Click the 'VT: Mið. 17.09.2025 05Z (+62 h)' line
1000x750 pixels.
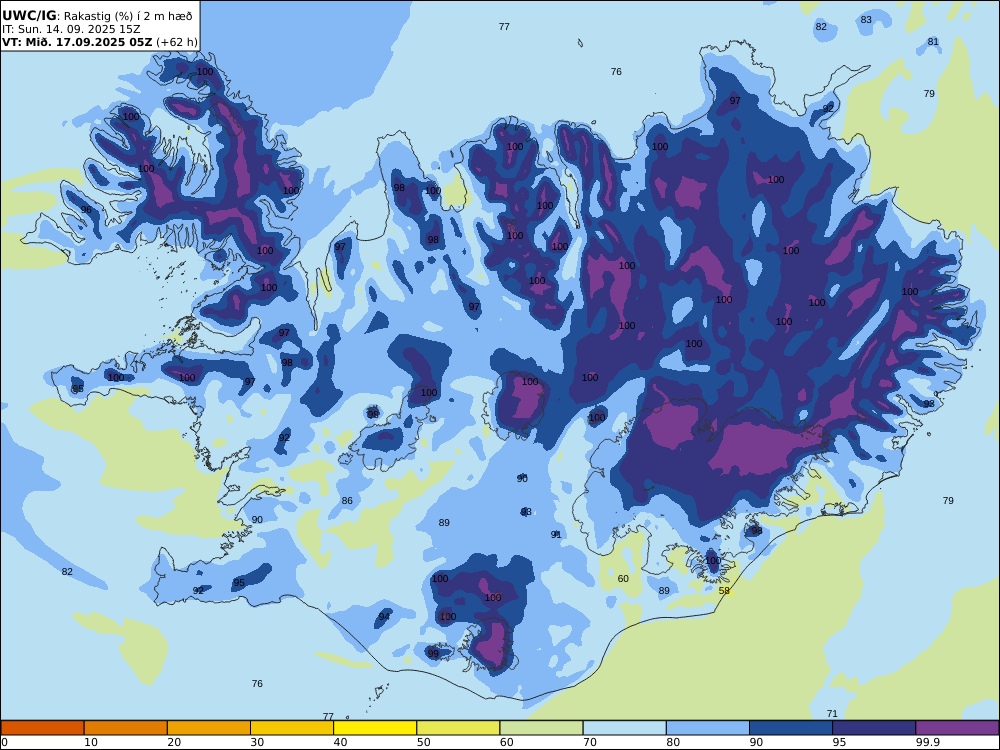click(x=99, y=42)
